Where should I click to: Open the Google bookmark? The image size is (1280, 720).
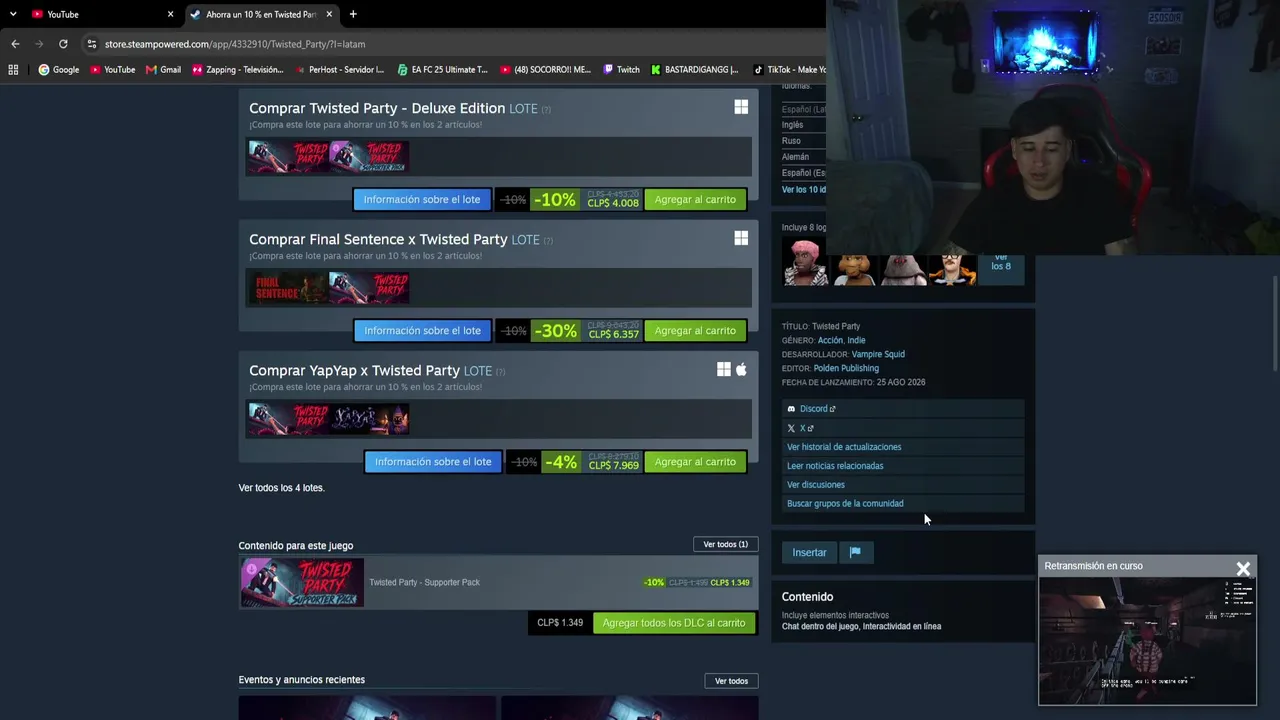[x=58, y=70]
